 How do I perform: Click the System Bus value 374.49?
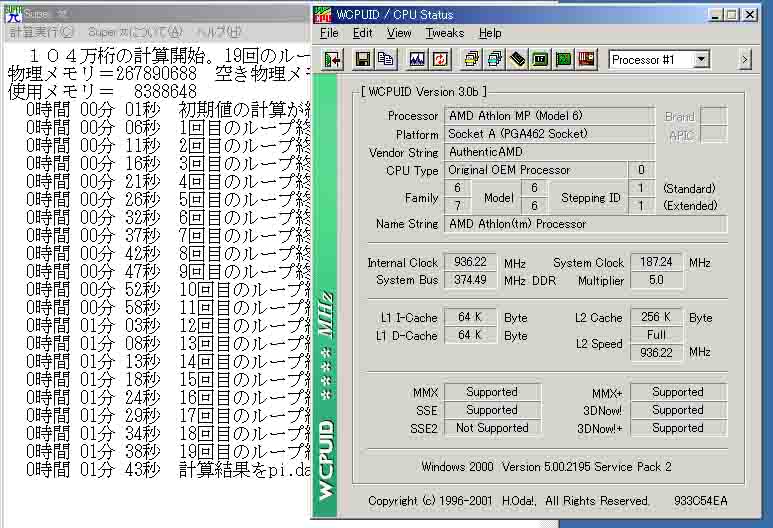pyautogui.click(x=470, y=280)
